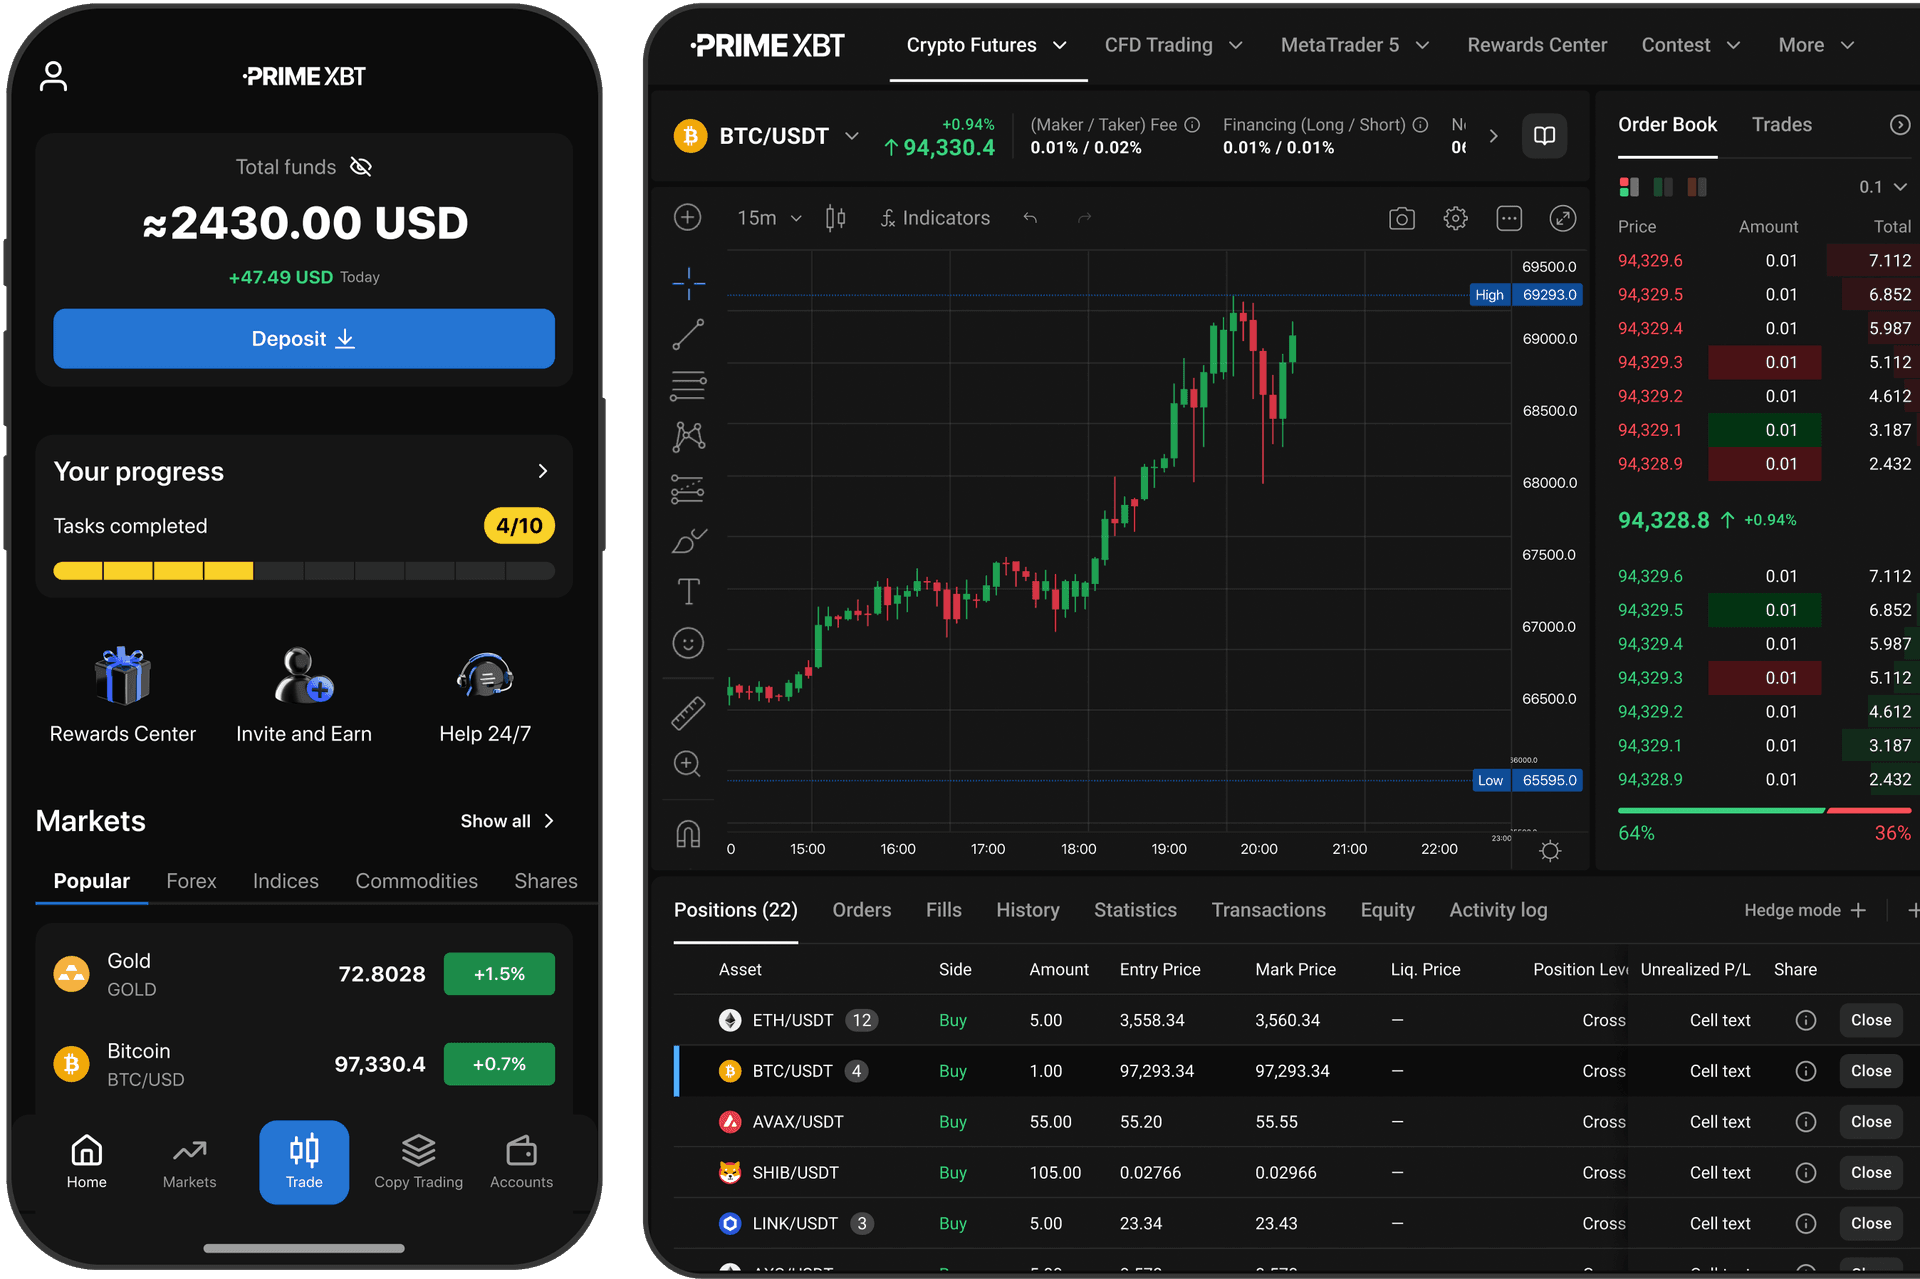The width and height of the screenshot is (1920, 1279).
Task: Open chart time axis settings icon
Action: (1550, 851)
